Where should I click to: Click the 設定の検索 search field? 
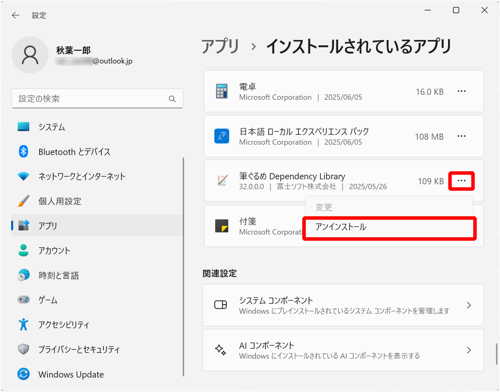click(97, 99)
